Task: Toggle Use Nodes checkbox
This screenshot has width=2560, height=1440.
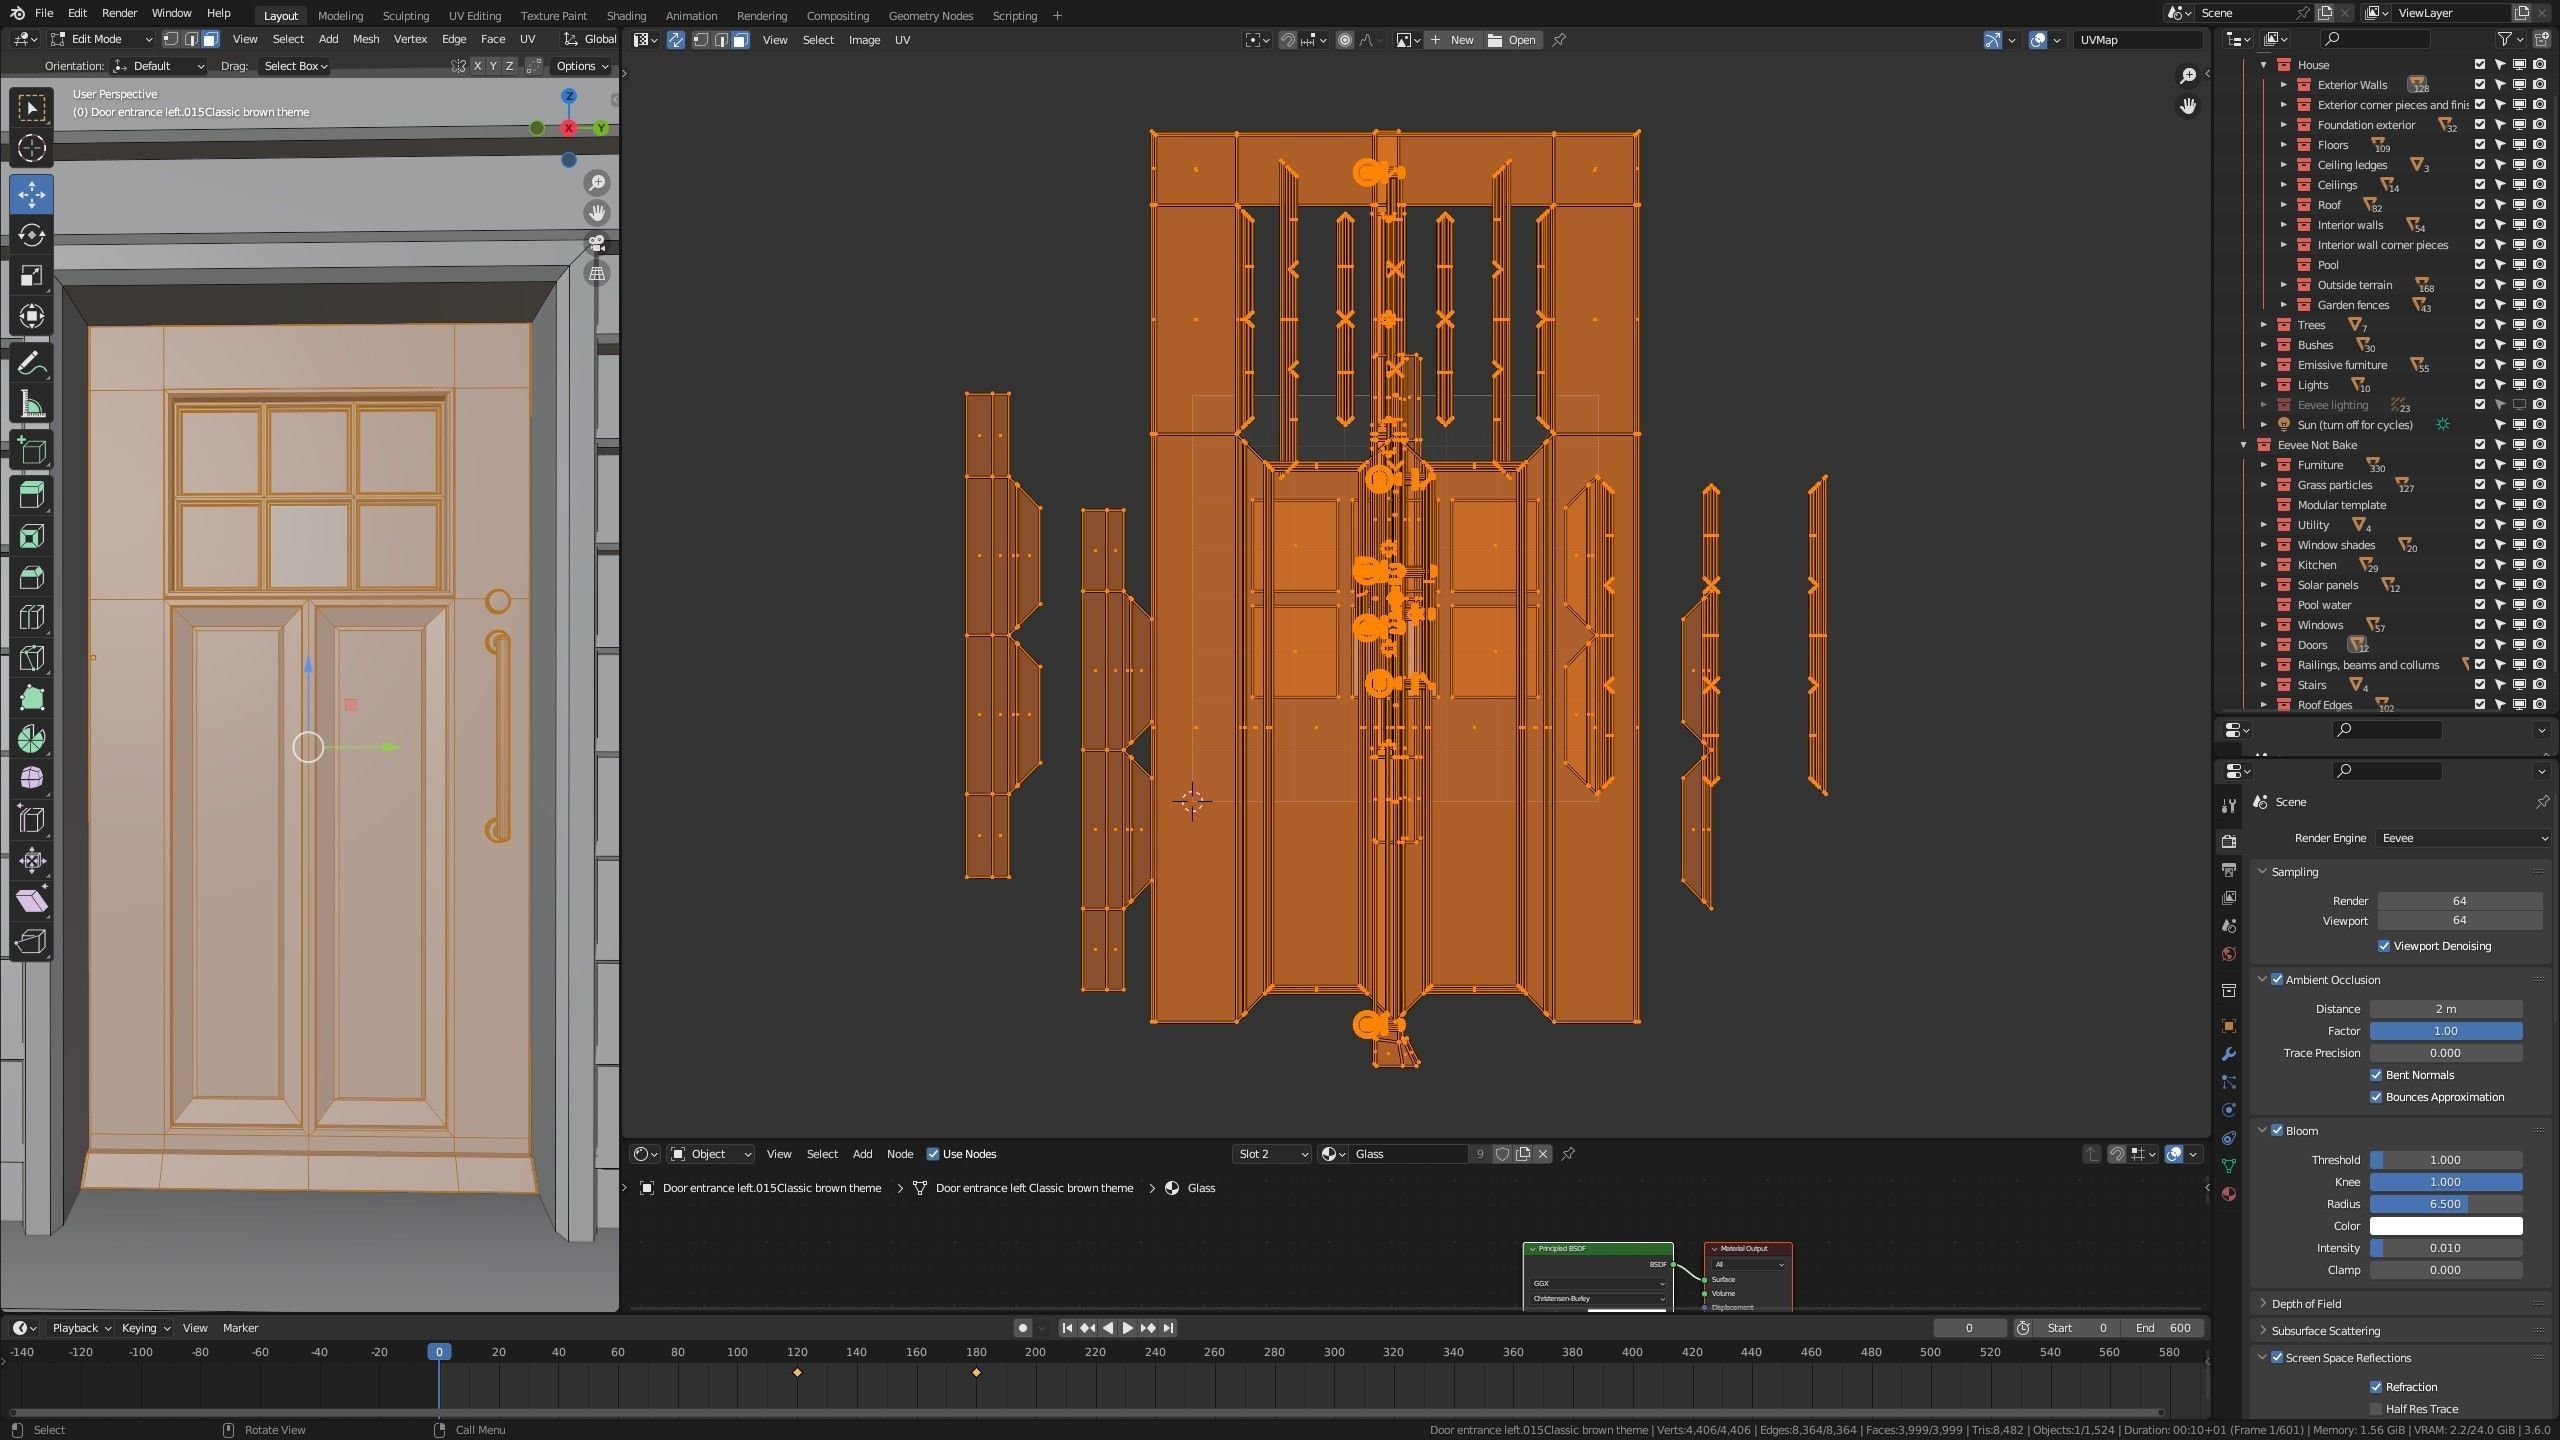Action: (933, 1154)
